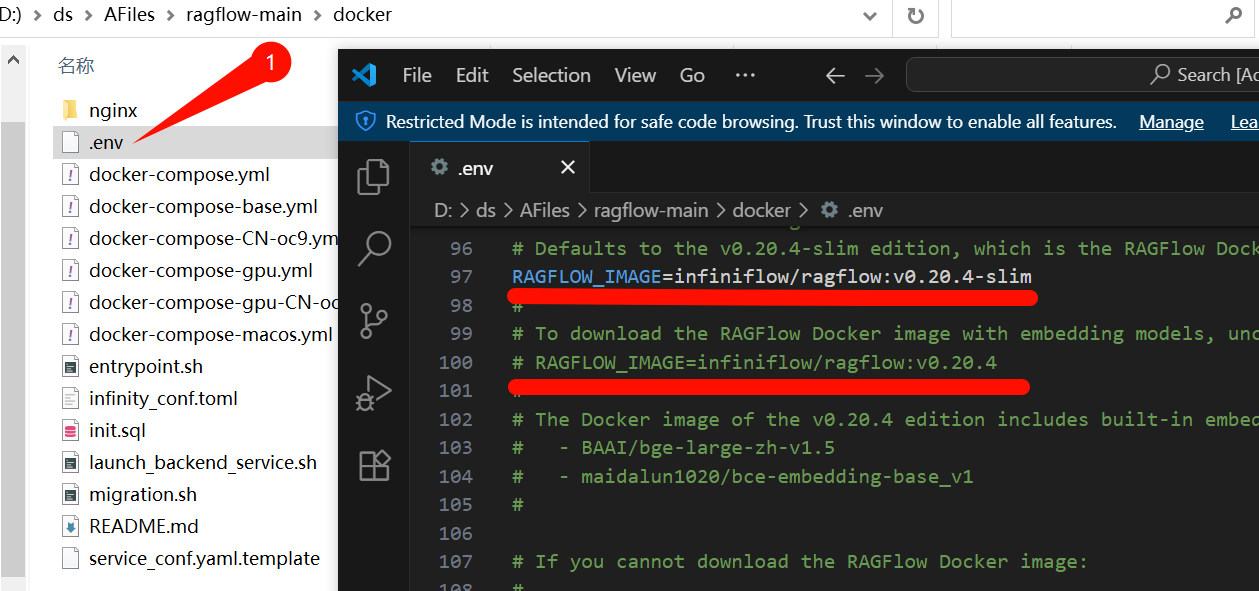
Task: Click line number 100 in the editor gutter
Action: coord(456,362)
